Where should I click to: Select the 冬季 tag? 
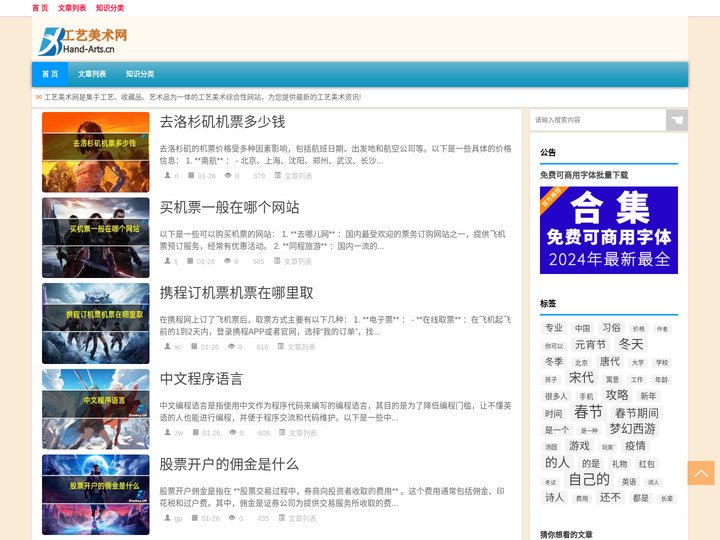pyautogui.click(x=554, y=361)
